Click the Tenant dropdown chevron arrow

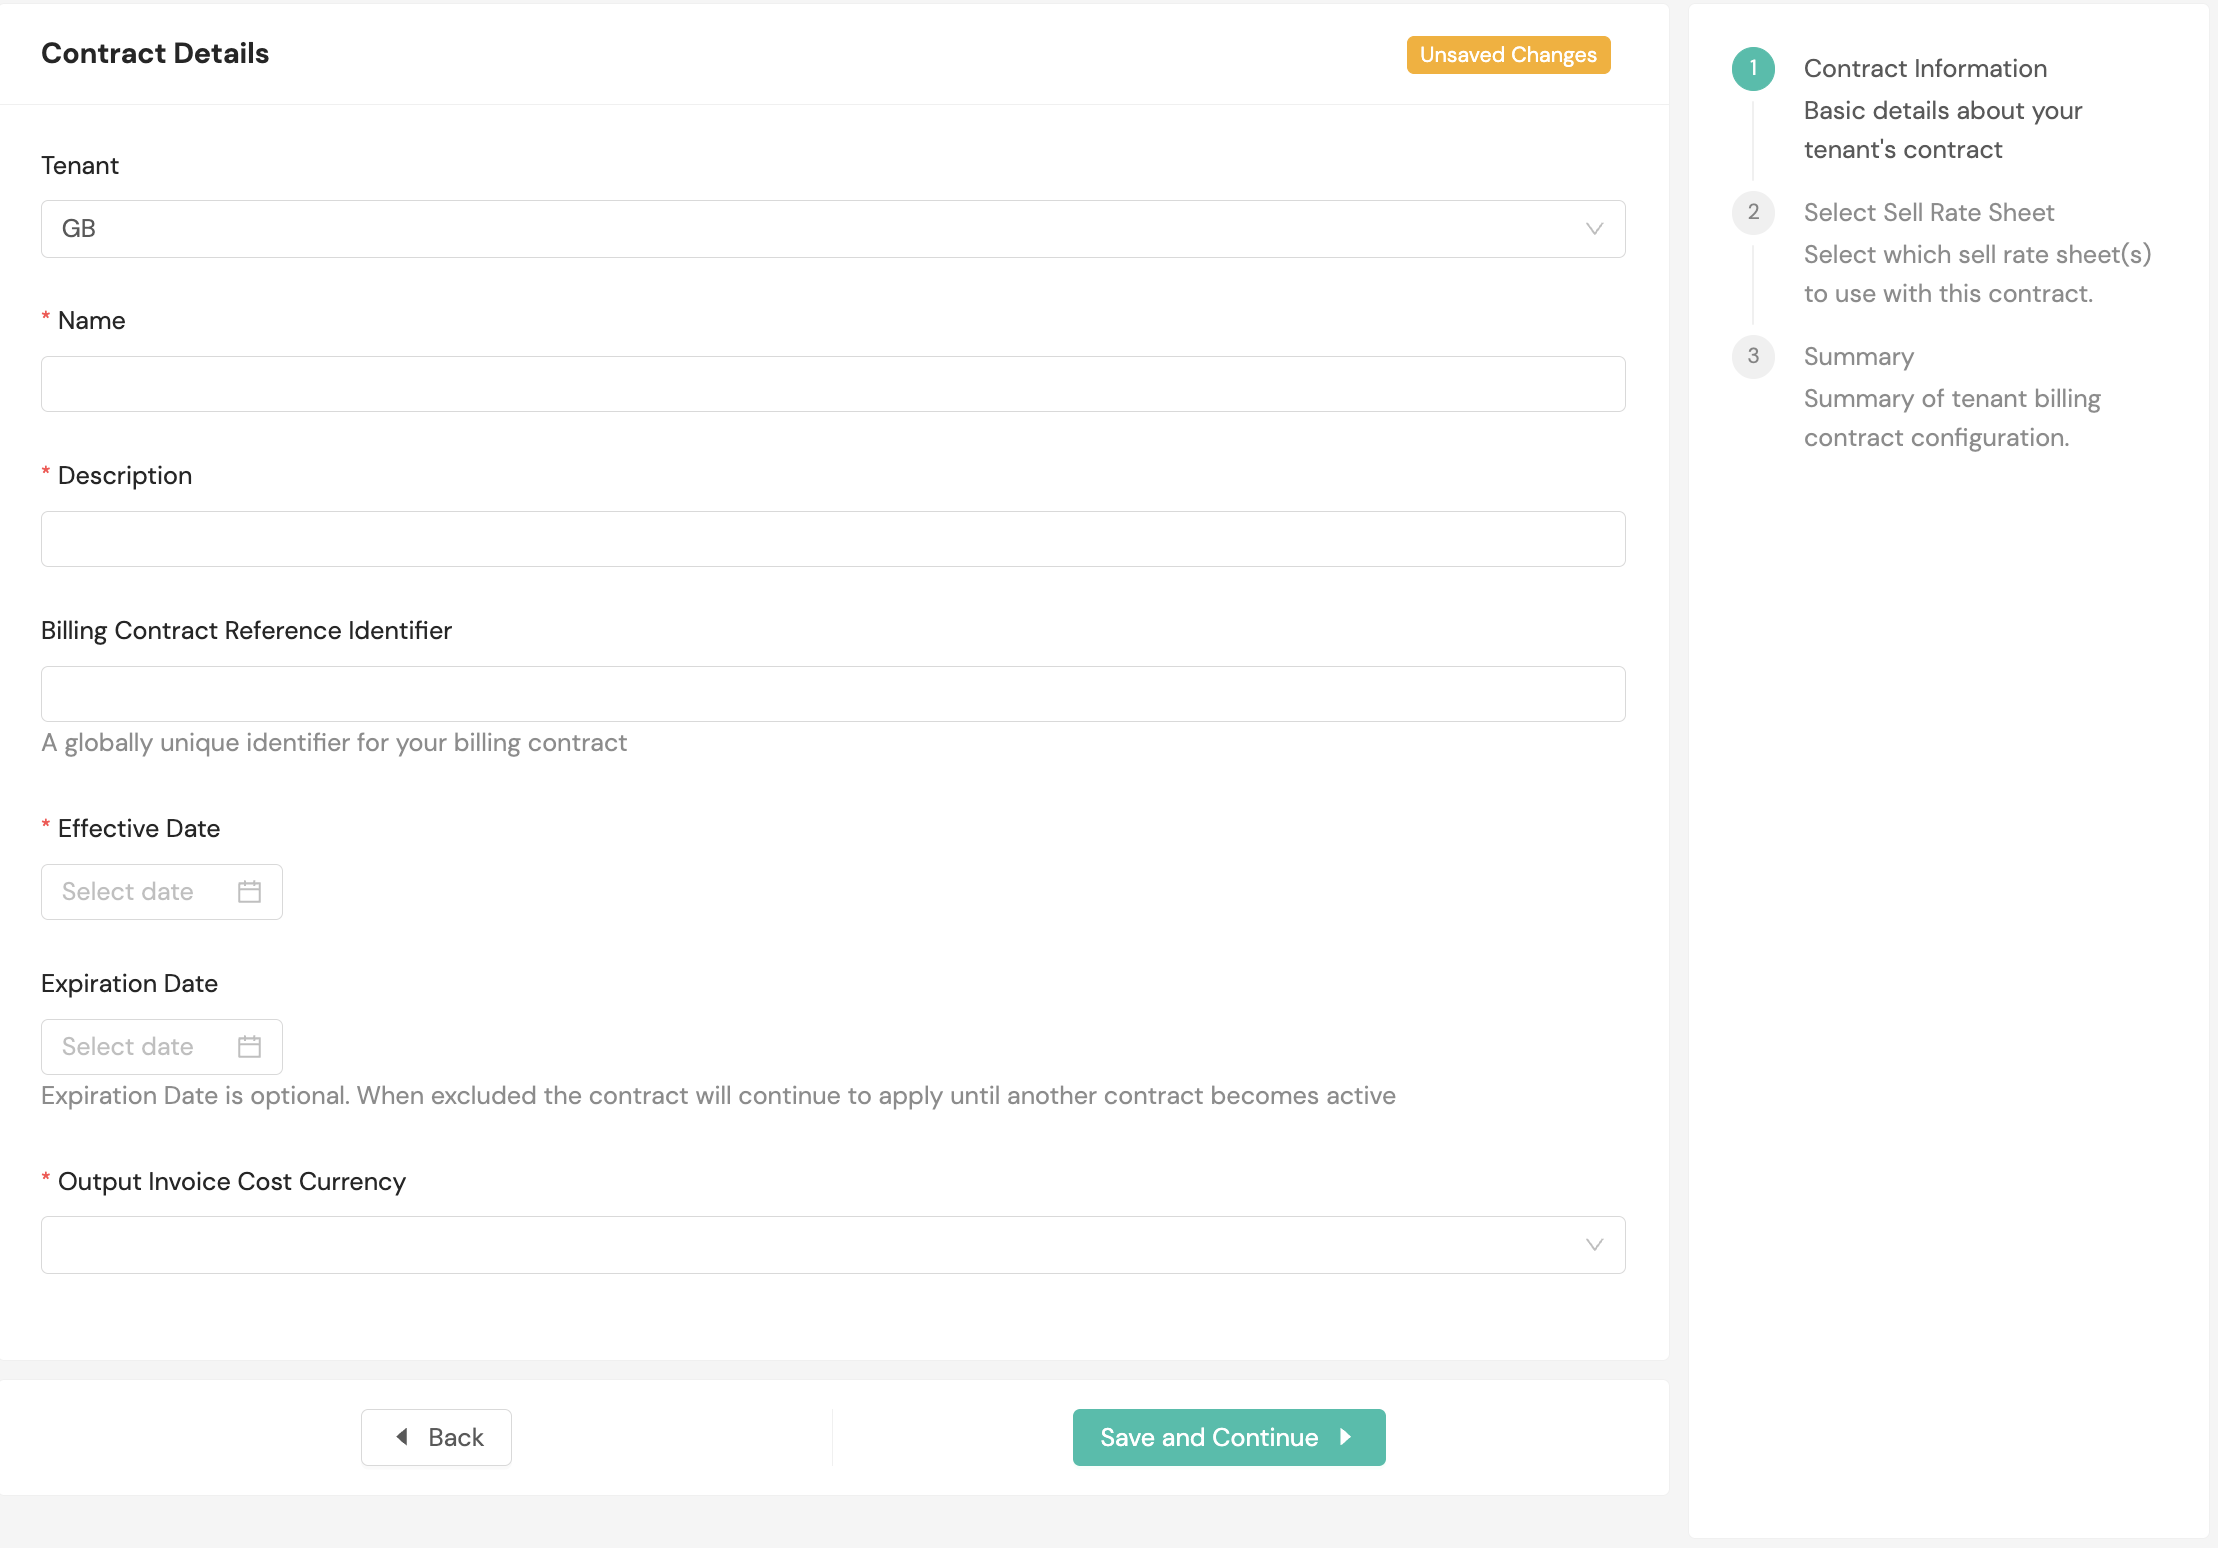click(x=1594, y=229)
